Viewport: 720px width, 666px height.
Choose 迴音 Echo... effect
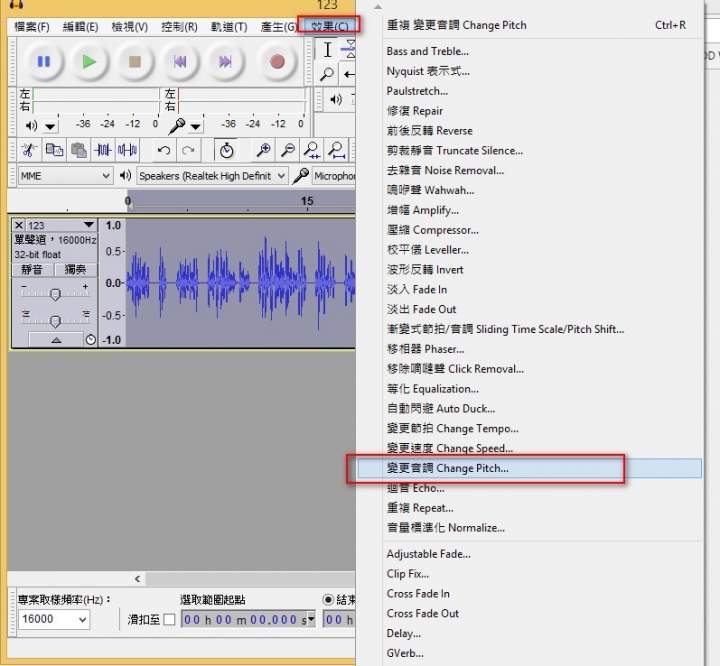point(529,488)
